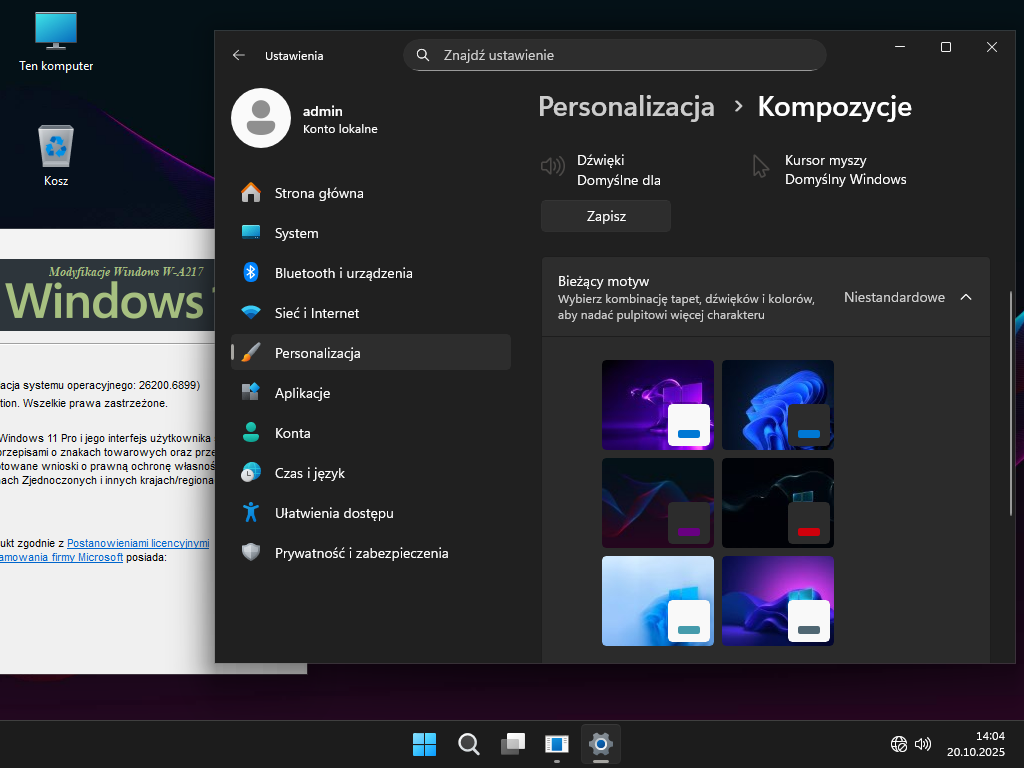Select Ułatwienia dostępu accessibility icon
Image resolution: width=1024 pixels, height=768 pixels.
(251, 513)
